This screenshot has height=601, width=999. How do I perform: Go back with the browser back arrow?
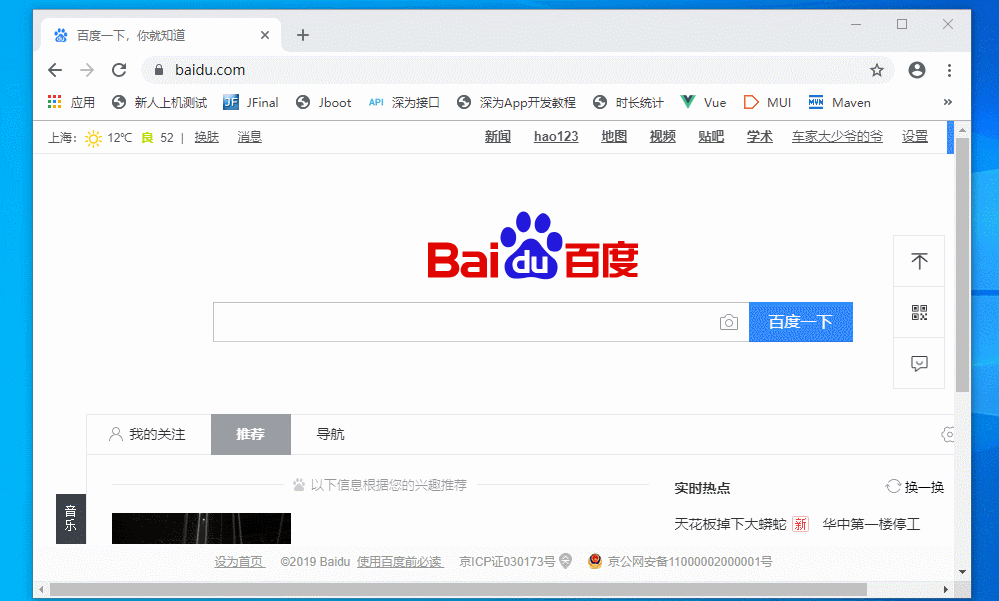[x=55, y=70]
